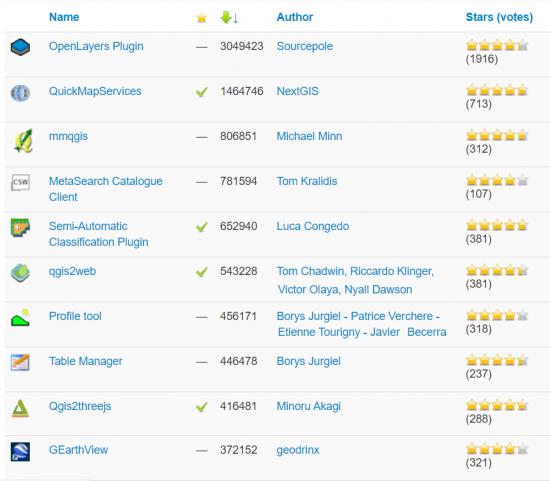Sort by Stars (votes) header
The height and width of the screenshot is (481, 550).
click(499, 17)
